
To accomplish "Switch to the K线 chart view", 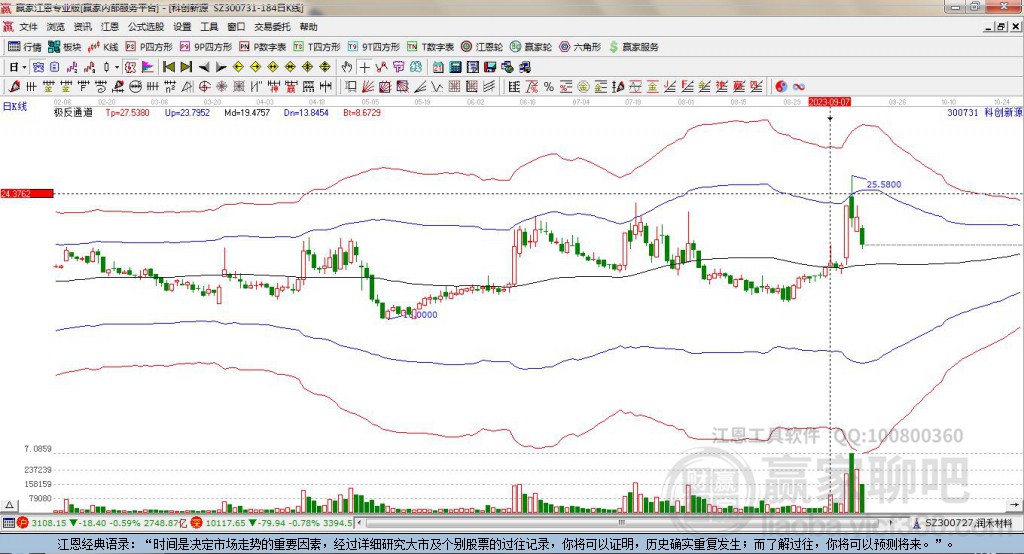I will pyautogui.click(x=104, y=47).
